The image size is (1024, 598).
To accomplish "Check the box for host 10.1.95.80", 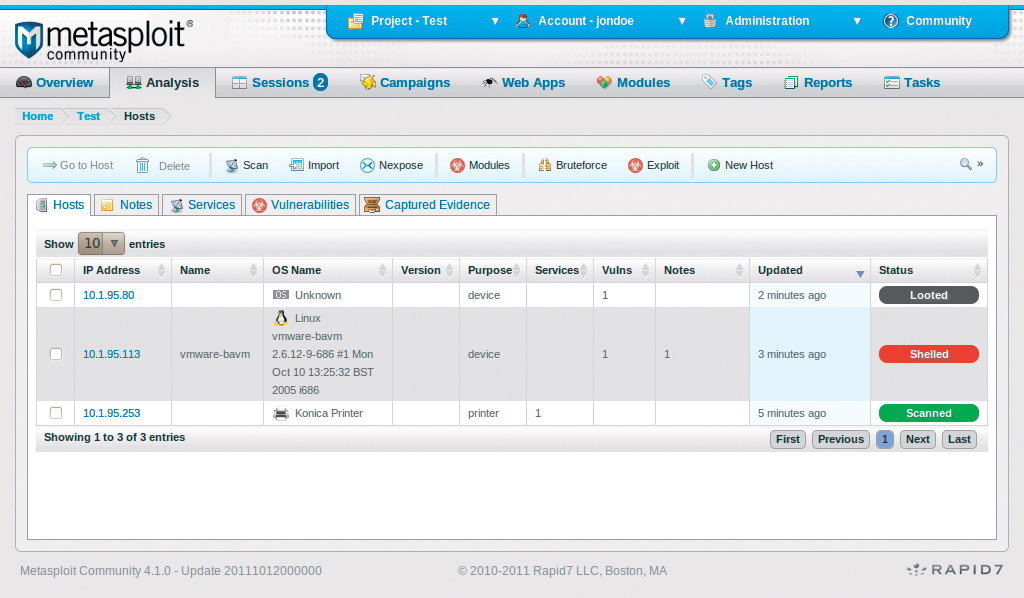I will (56, 295).
